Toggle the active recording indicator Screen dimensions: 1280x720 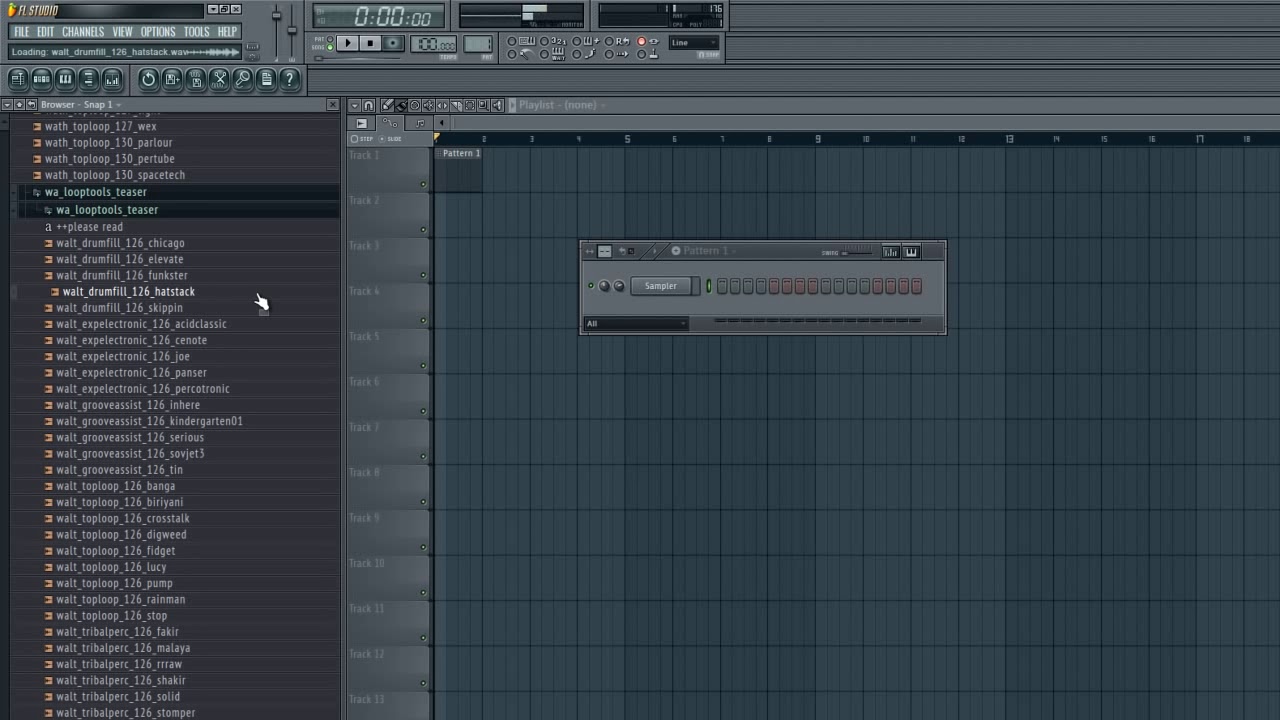click(641, 41)
